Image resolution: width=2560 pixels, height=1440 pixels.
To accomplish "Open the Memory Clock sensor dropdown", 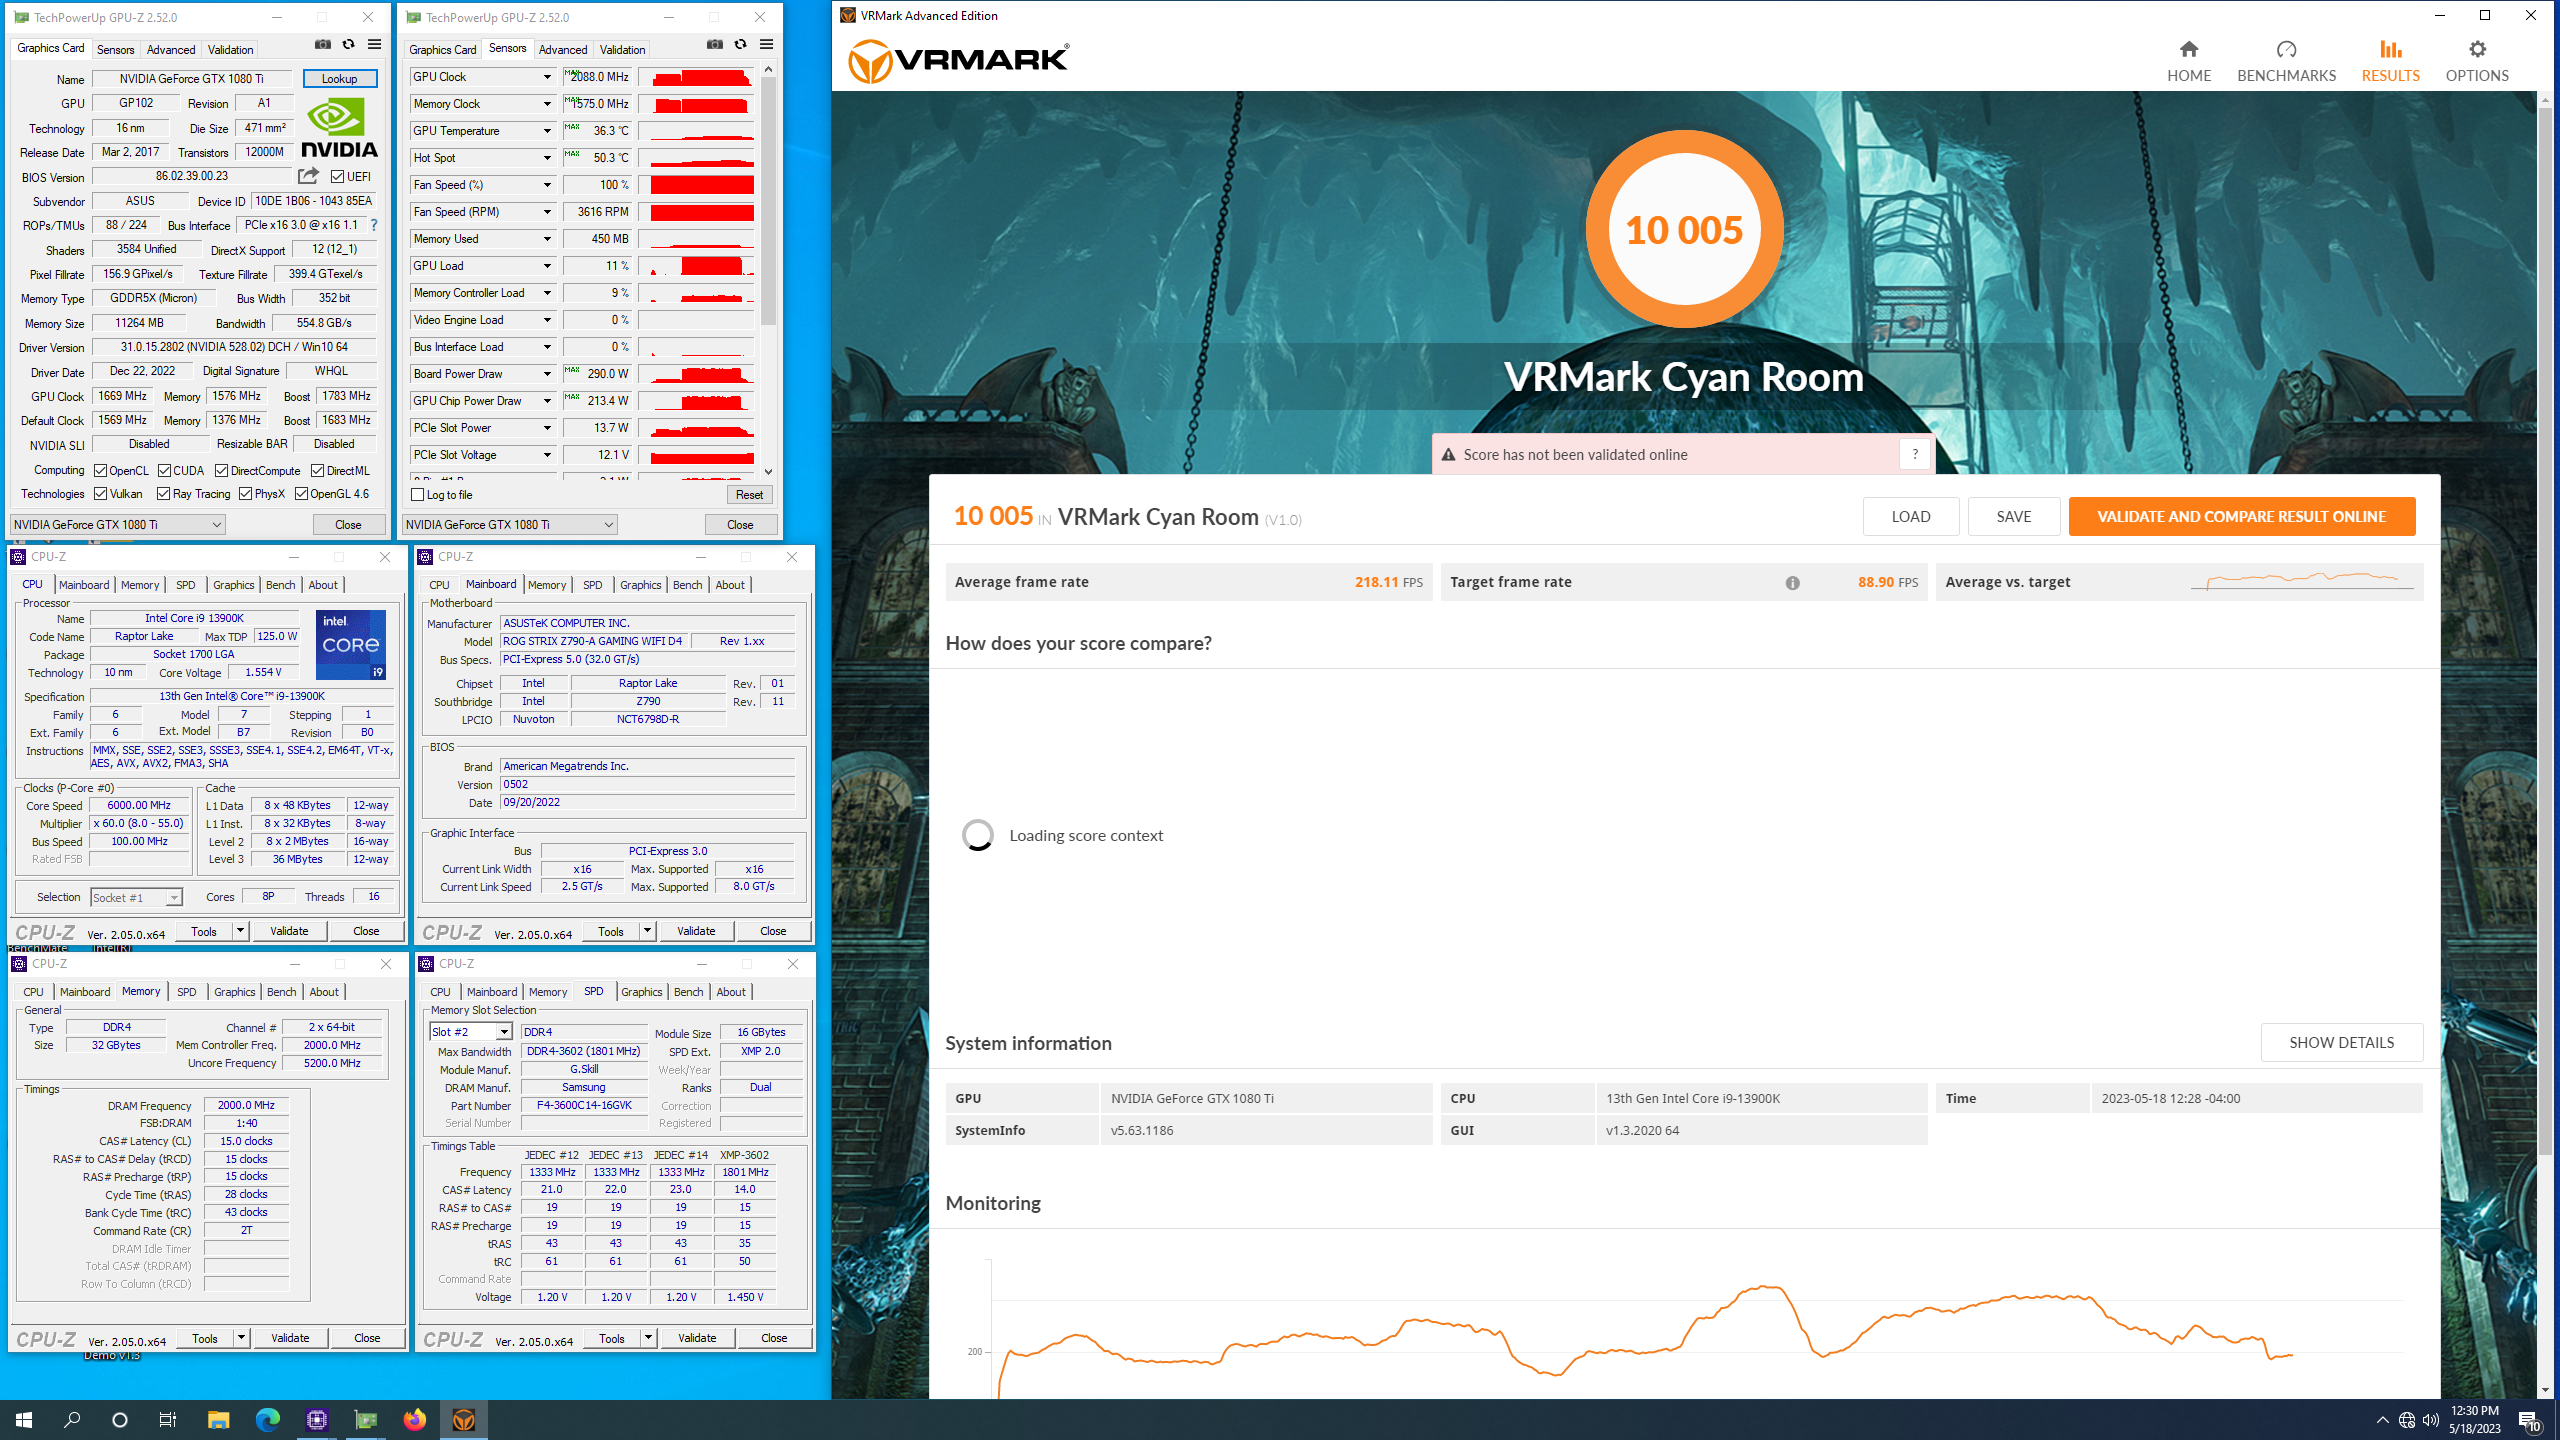I will 547,104.
